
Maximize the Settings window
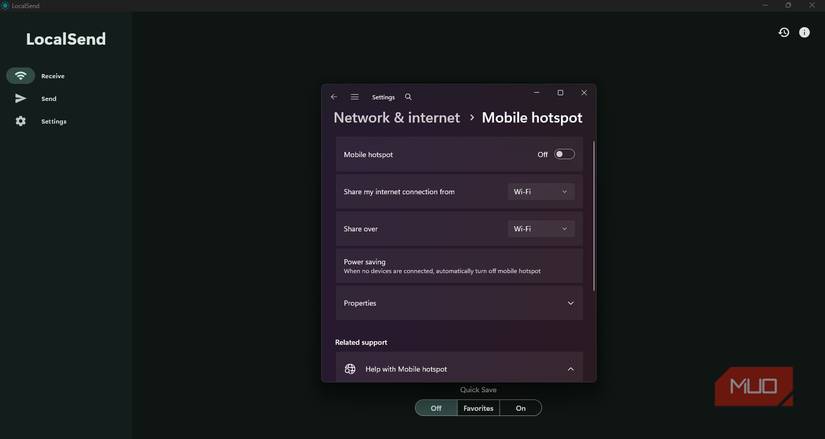click(x=560, y=93)
